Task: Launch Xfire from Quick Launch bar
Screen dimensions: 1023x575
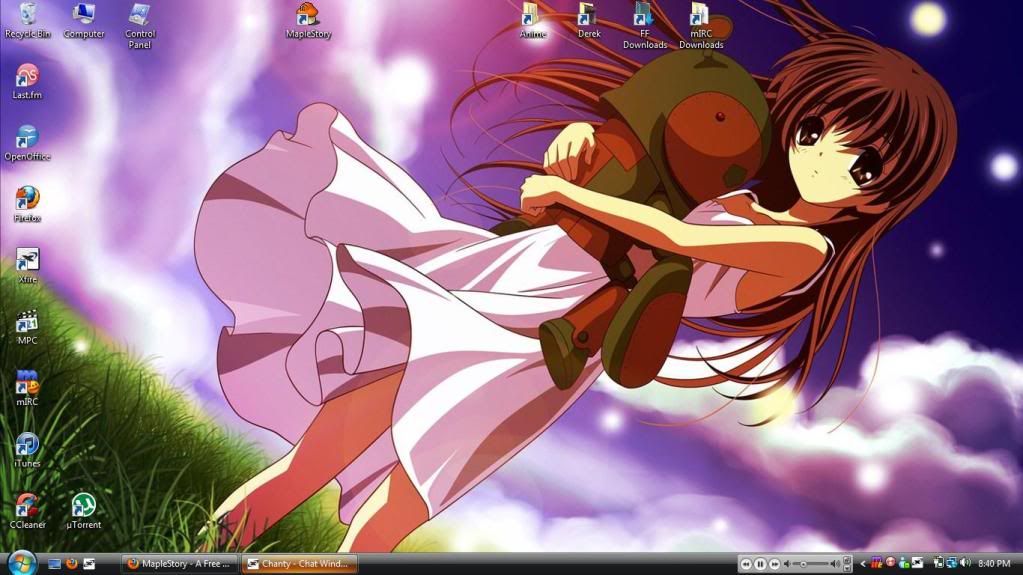Action: click(89, 564)
